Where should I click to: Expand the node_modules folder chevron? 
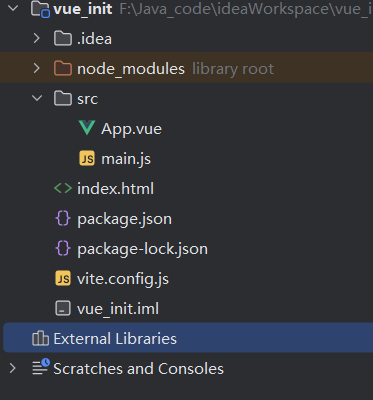tap(37, 68)
